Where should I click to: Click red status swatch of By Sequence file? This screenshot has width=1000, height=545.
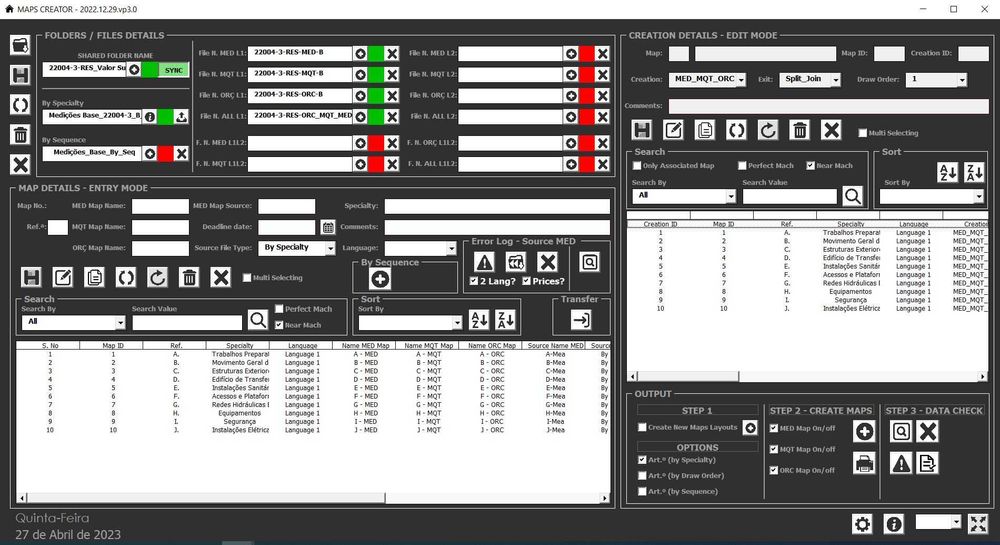point(166,154)
